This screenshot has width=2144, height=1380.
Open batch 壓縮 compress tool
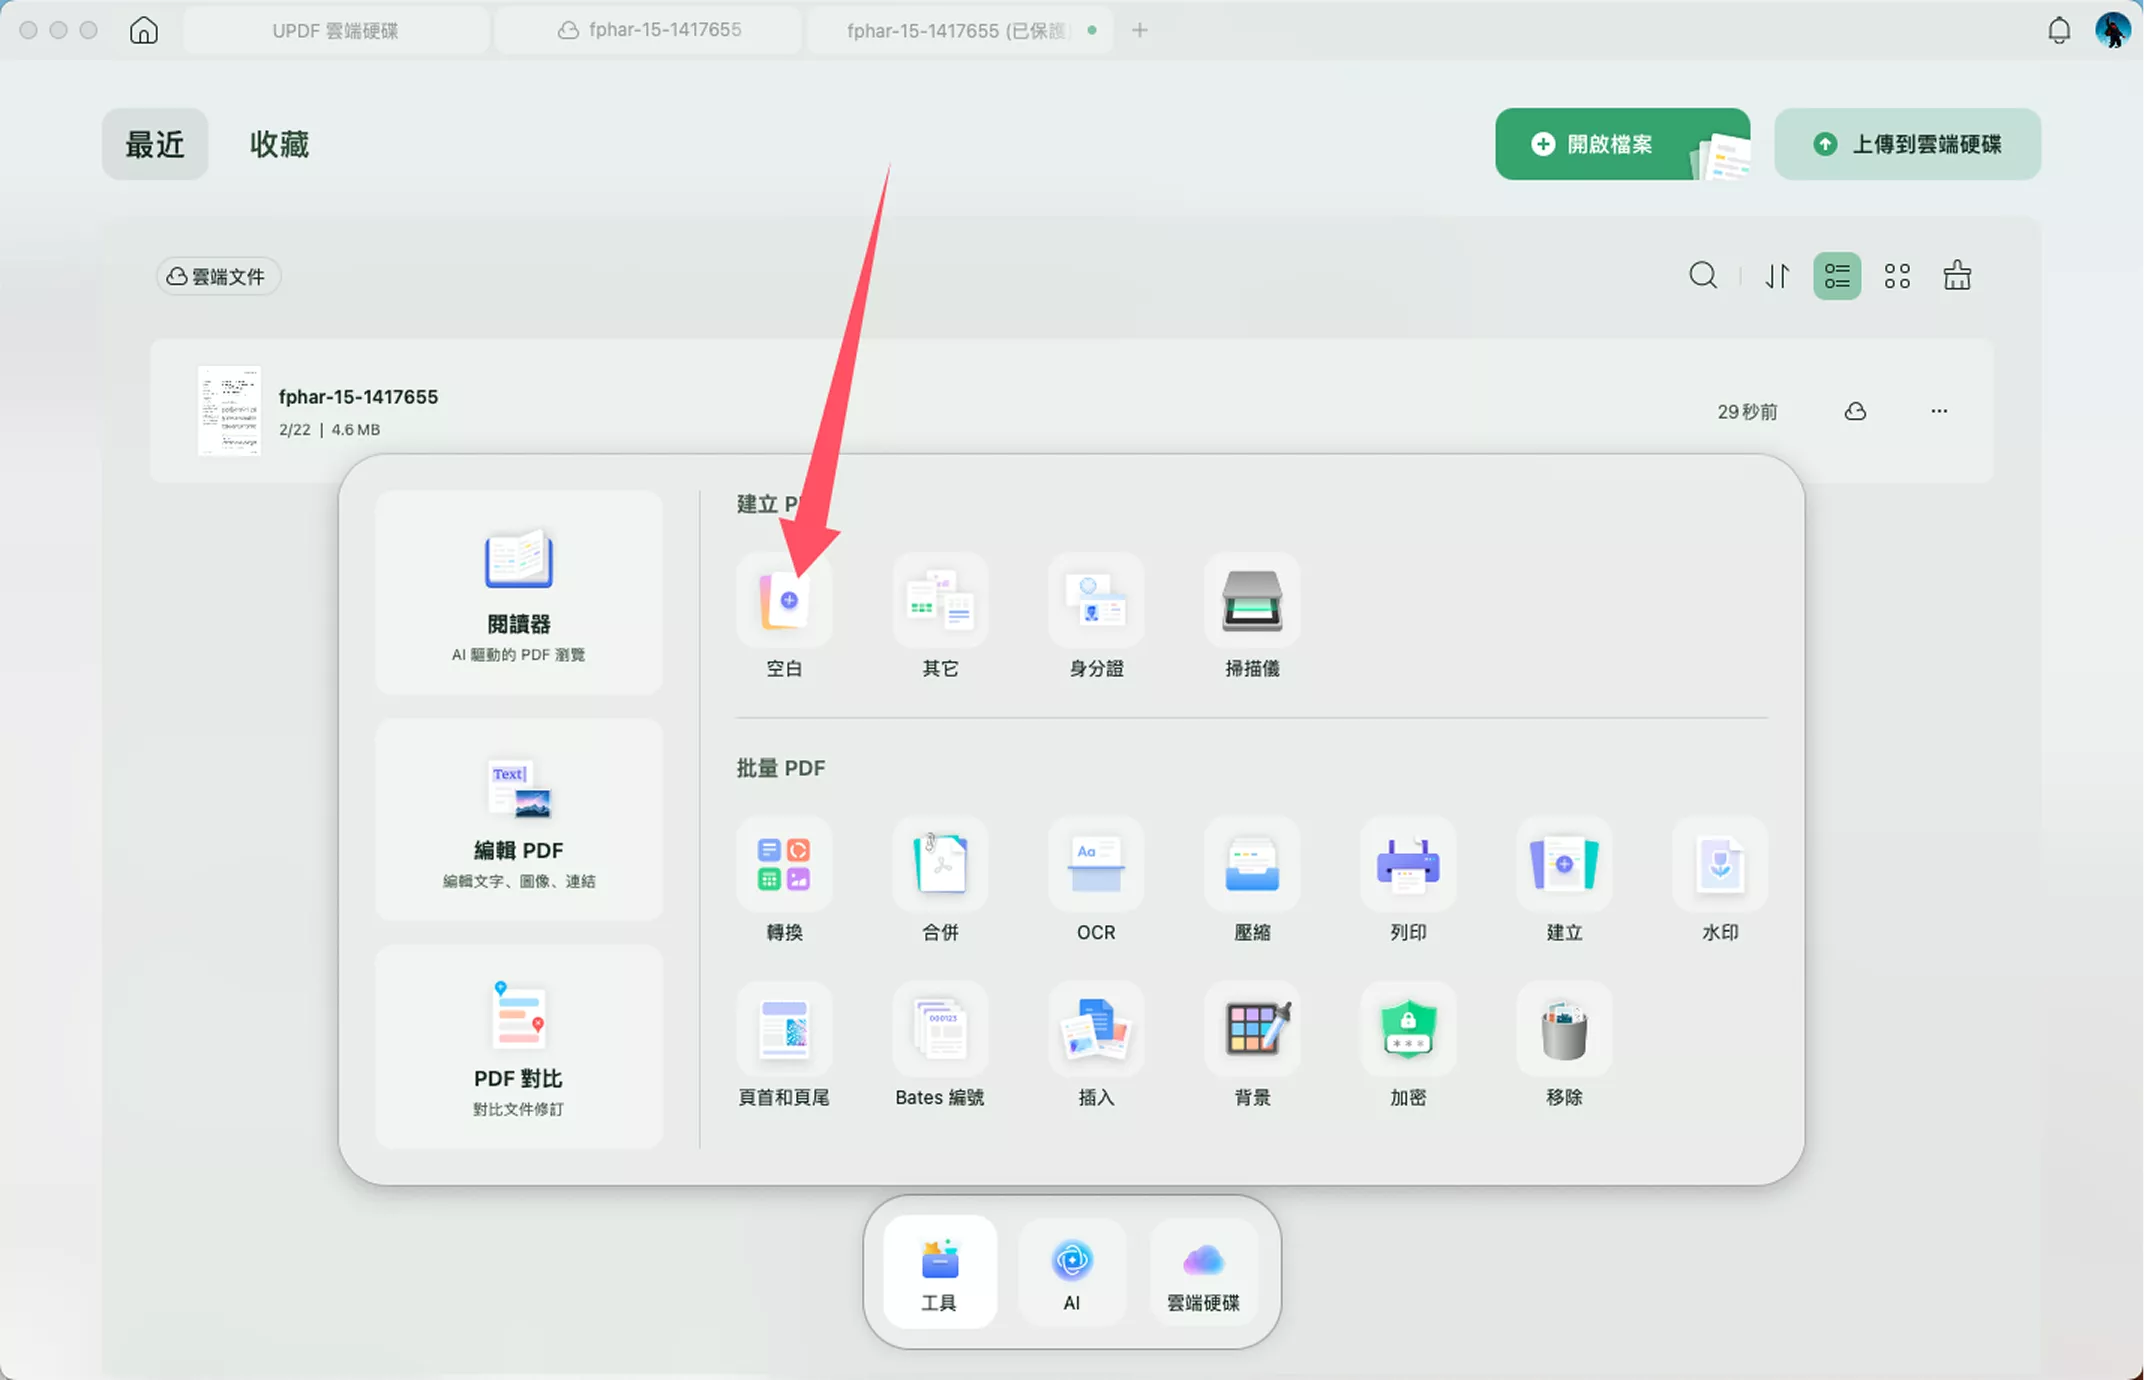point(1252,865)
